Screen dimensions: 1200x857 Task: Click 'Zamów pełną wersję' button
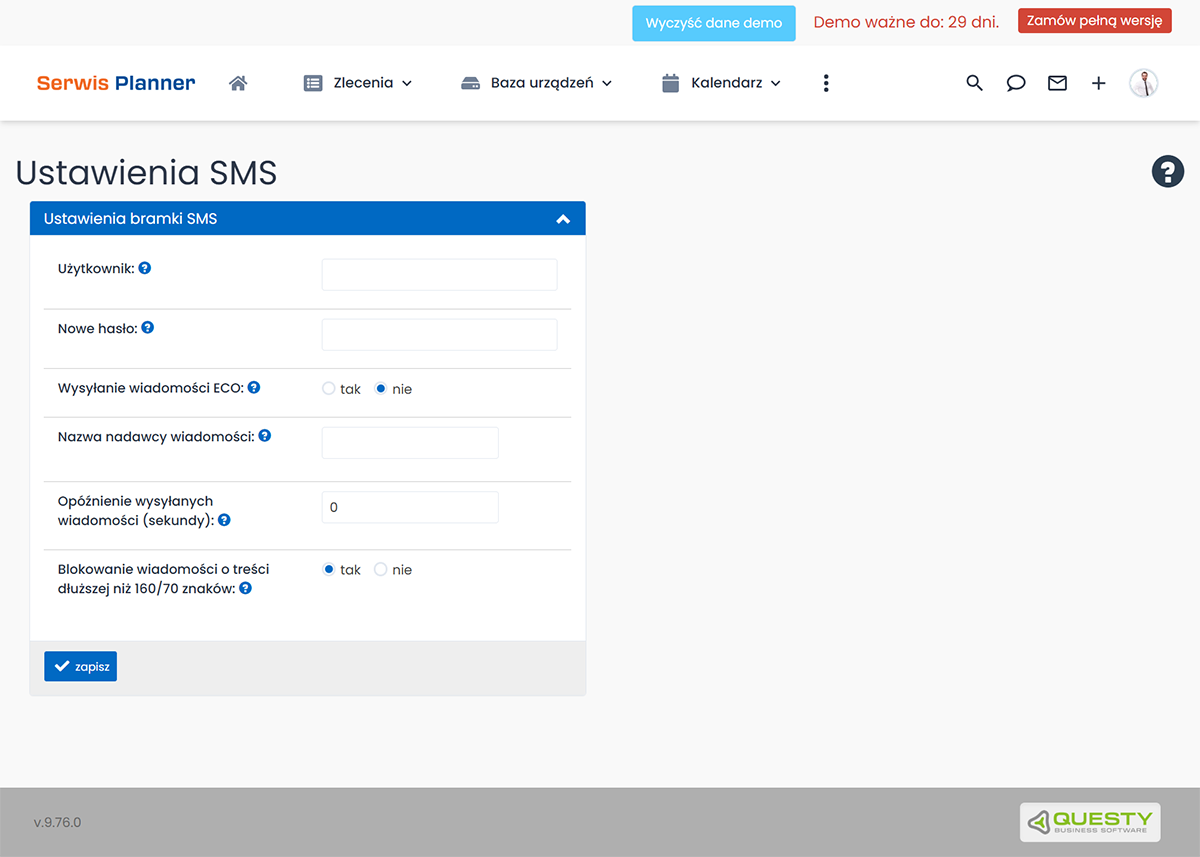pos(1094,19)
